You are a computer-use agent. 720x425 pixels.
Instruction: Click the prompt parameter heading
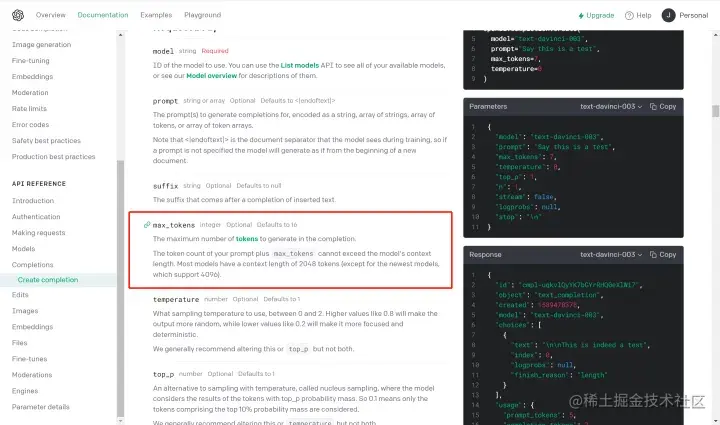coord(165,101)
